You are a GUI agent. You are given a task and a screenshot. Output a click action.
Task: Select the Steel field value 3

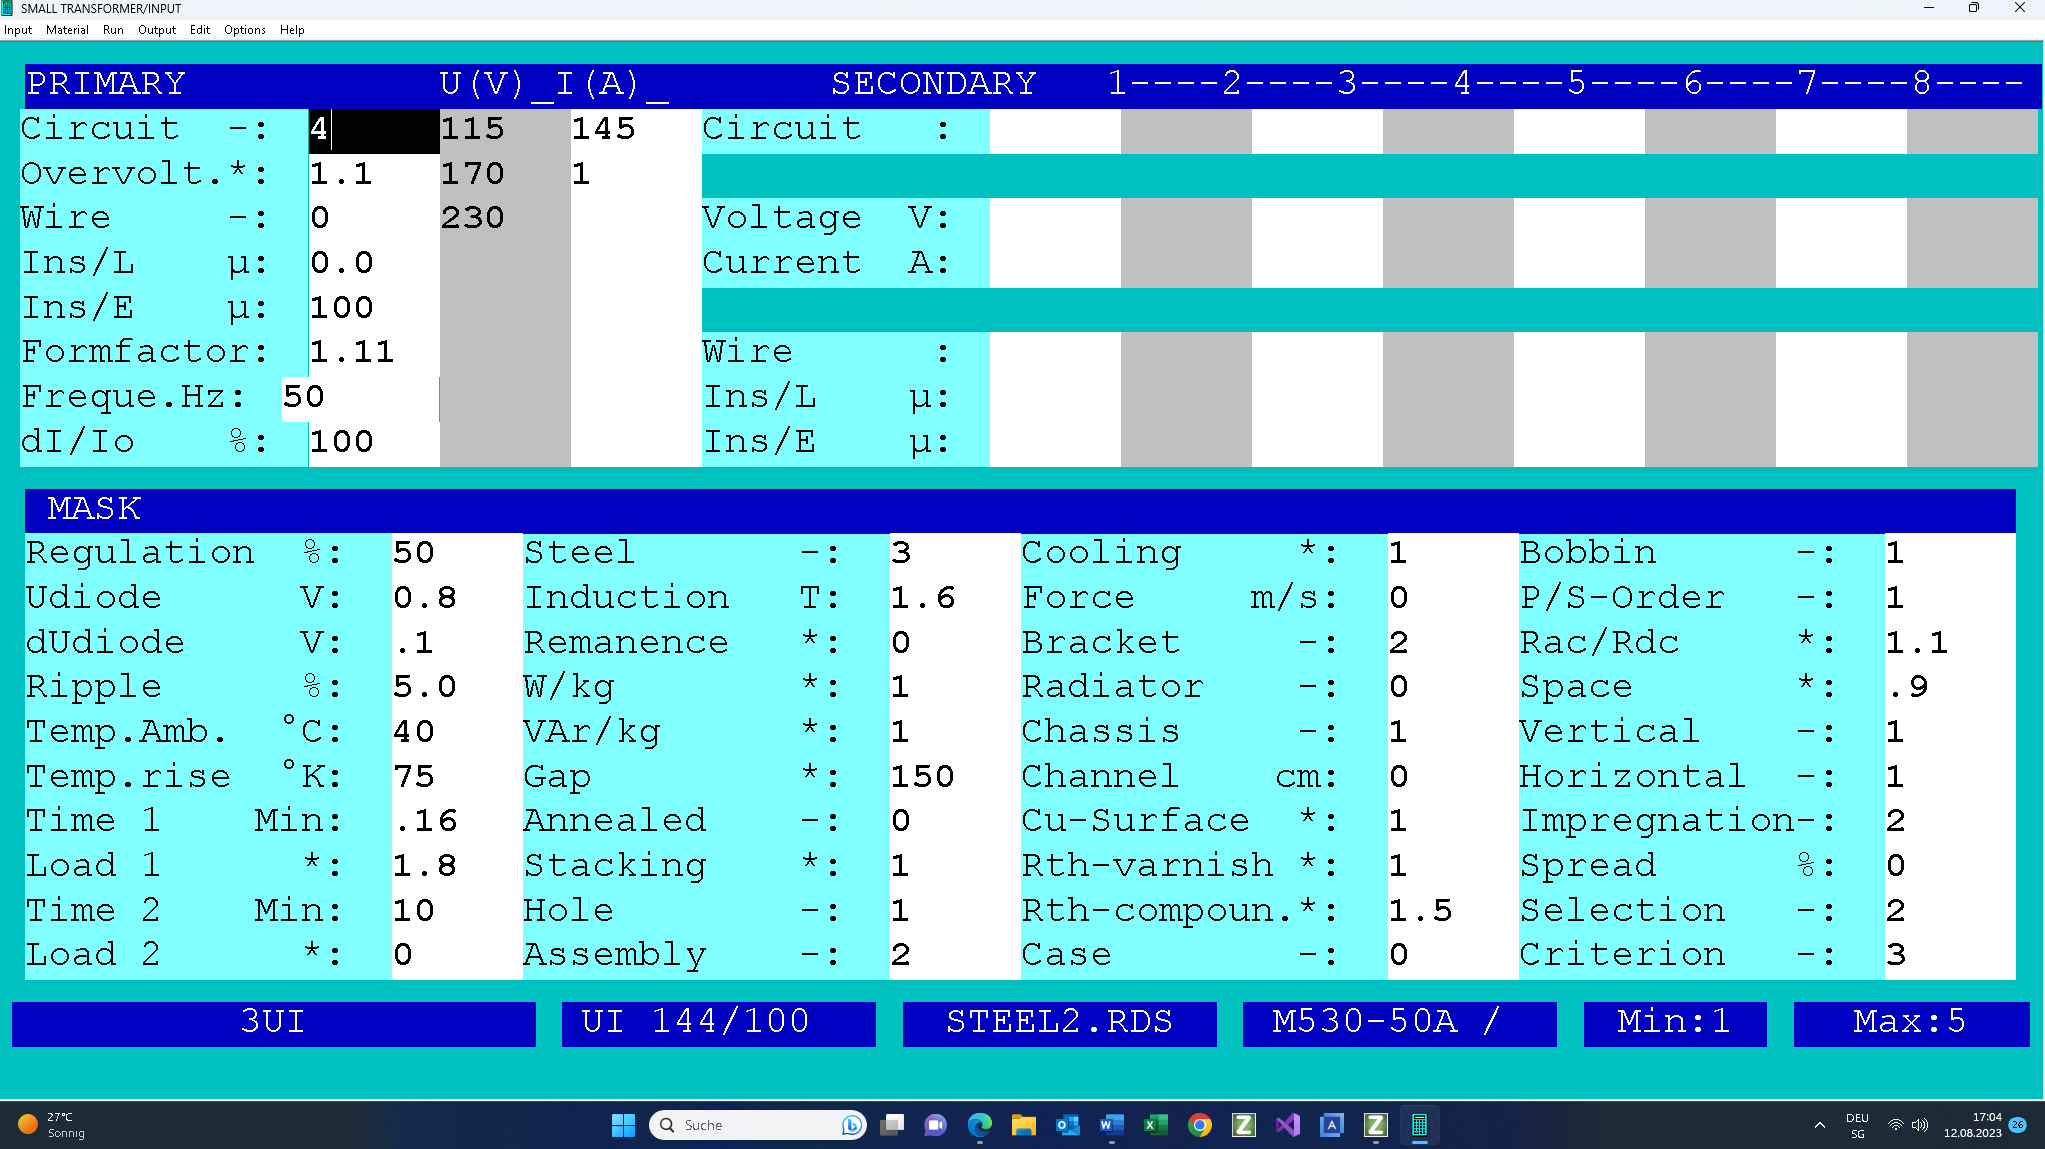tap(955, 555)
